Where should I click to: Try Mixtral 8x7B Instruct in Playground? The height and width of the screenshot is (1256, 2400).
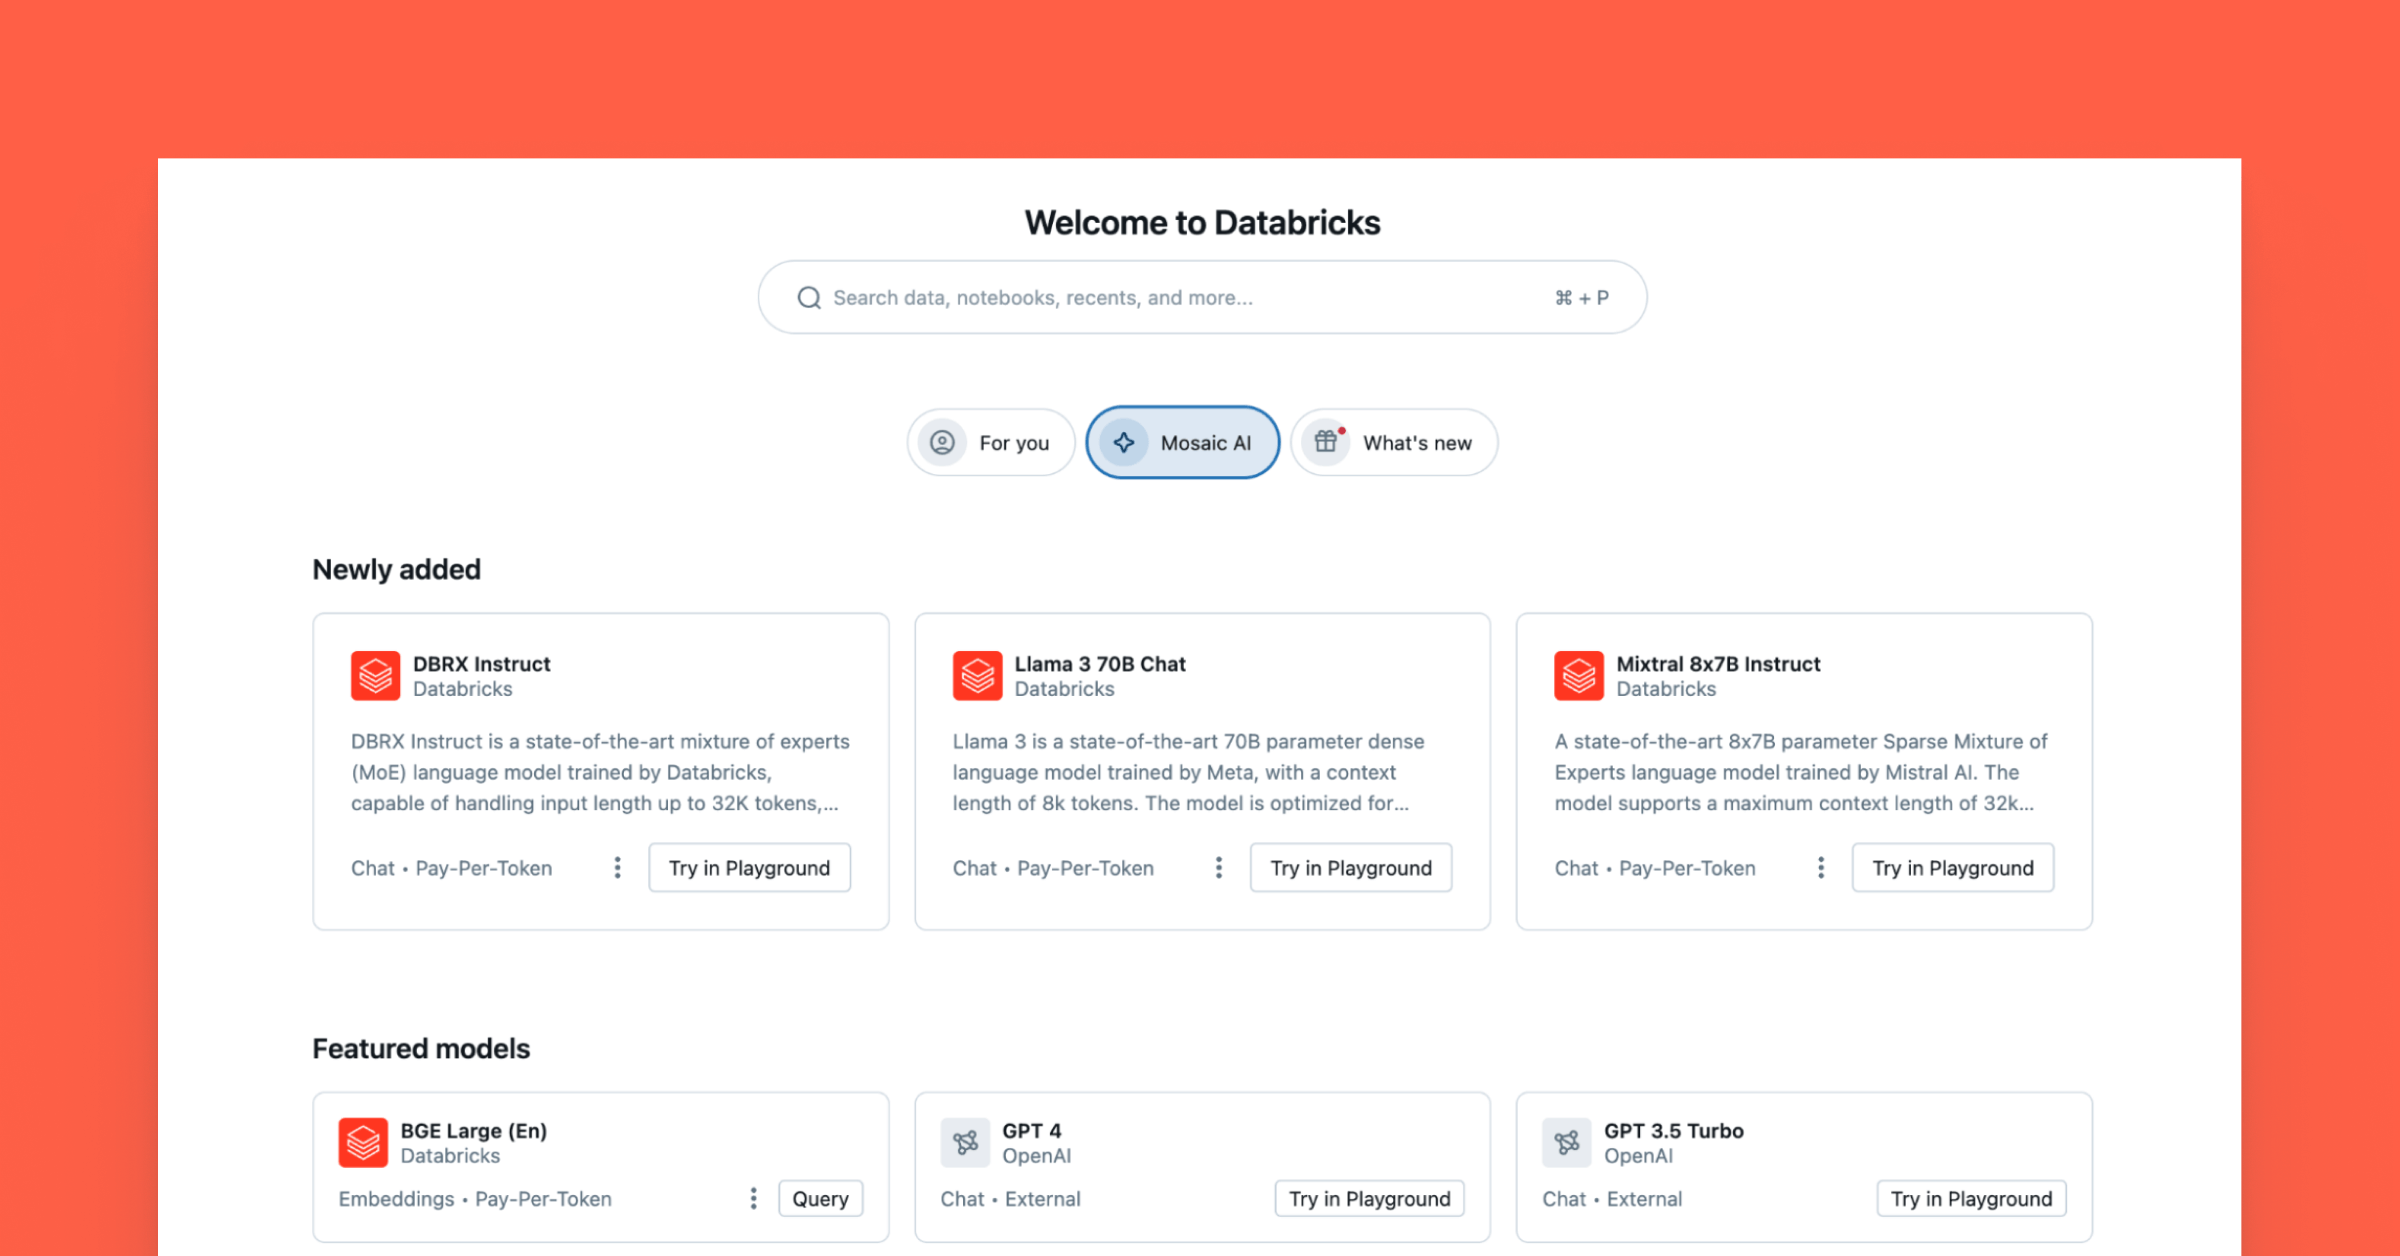coord(1952,868)
